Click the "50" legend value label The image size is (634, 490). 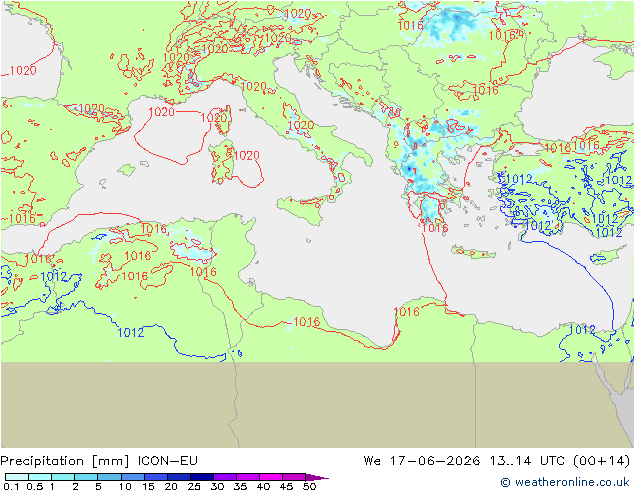pos(309,486)
